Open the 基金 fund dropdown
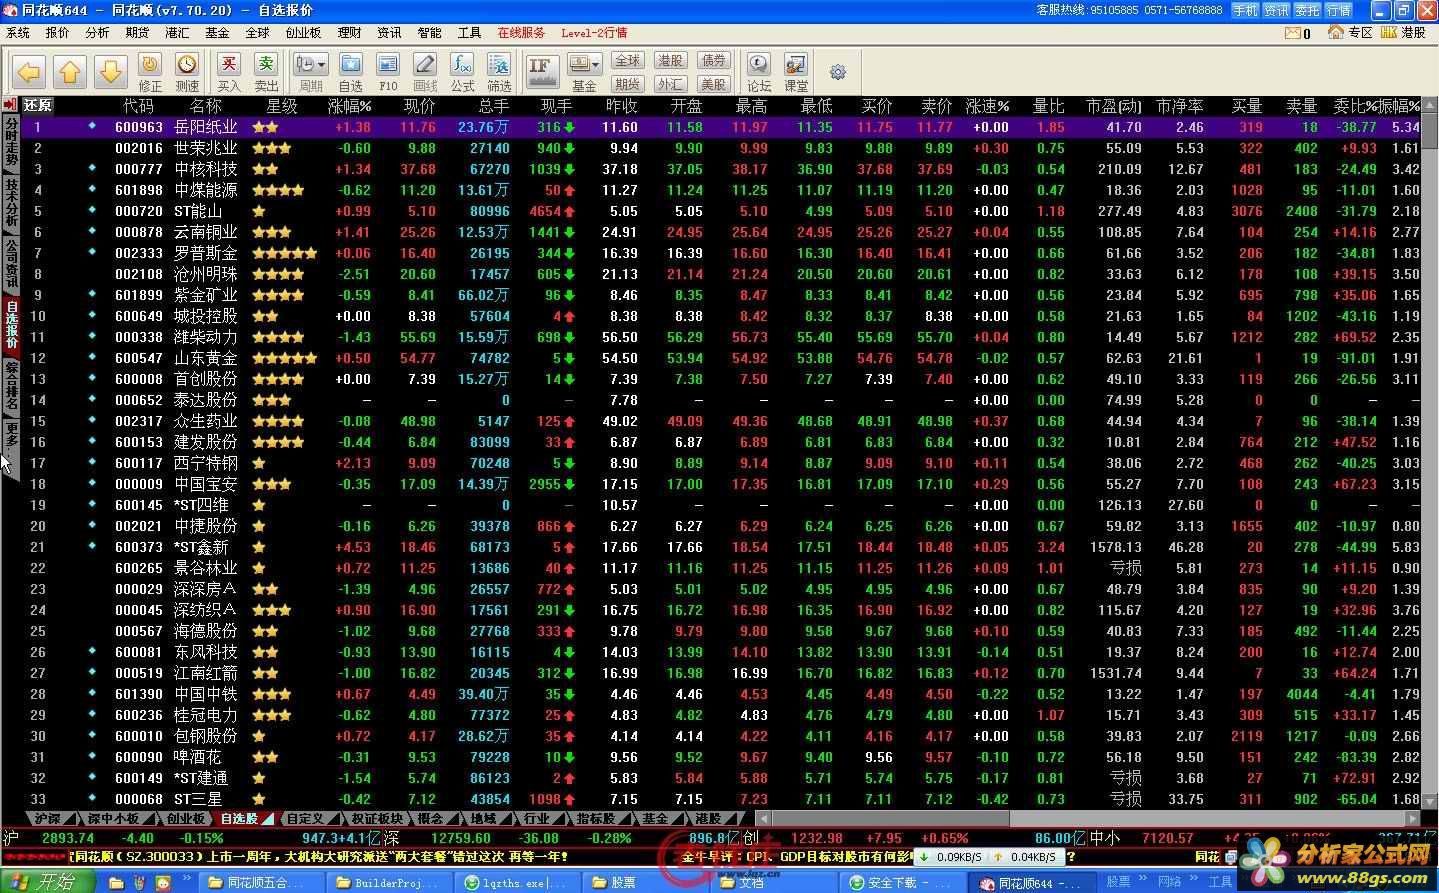 pyautogui.click(x=584, y=73)
